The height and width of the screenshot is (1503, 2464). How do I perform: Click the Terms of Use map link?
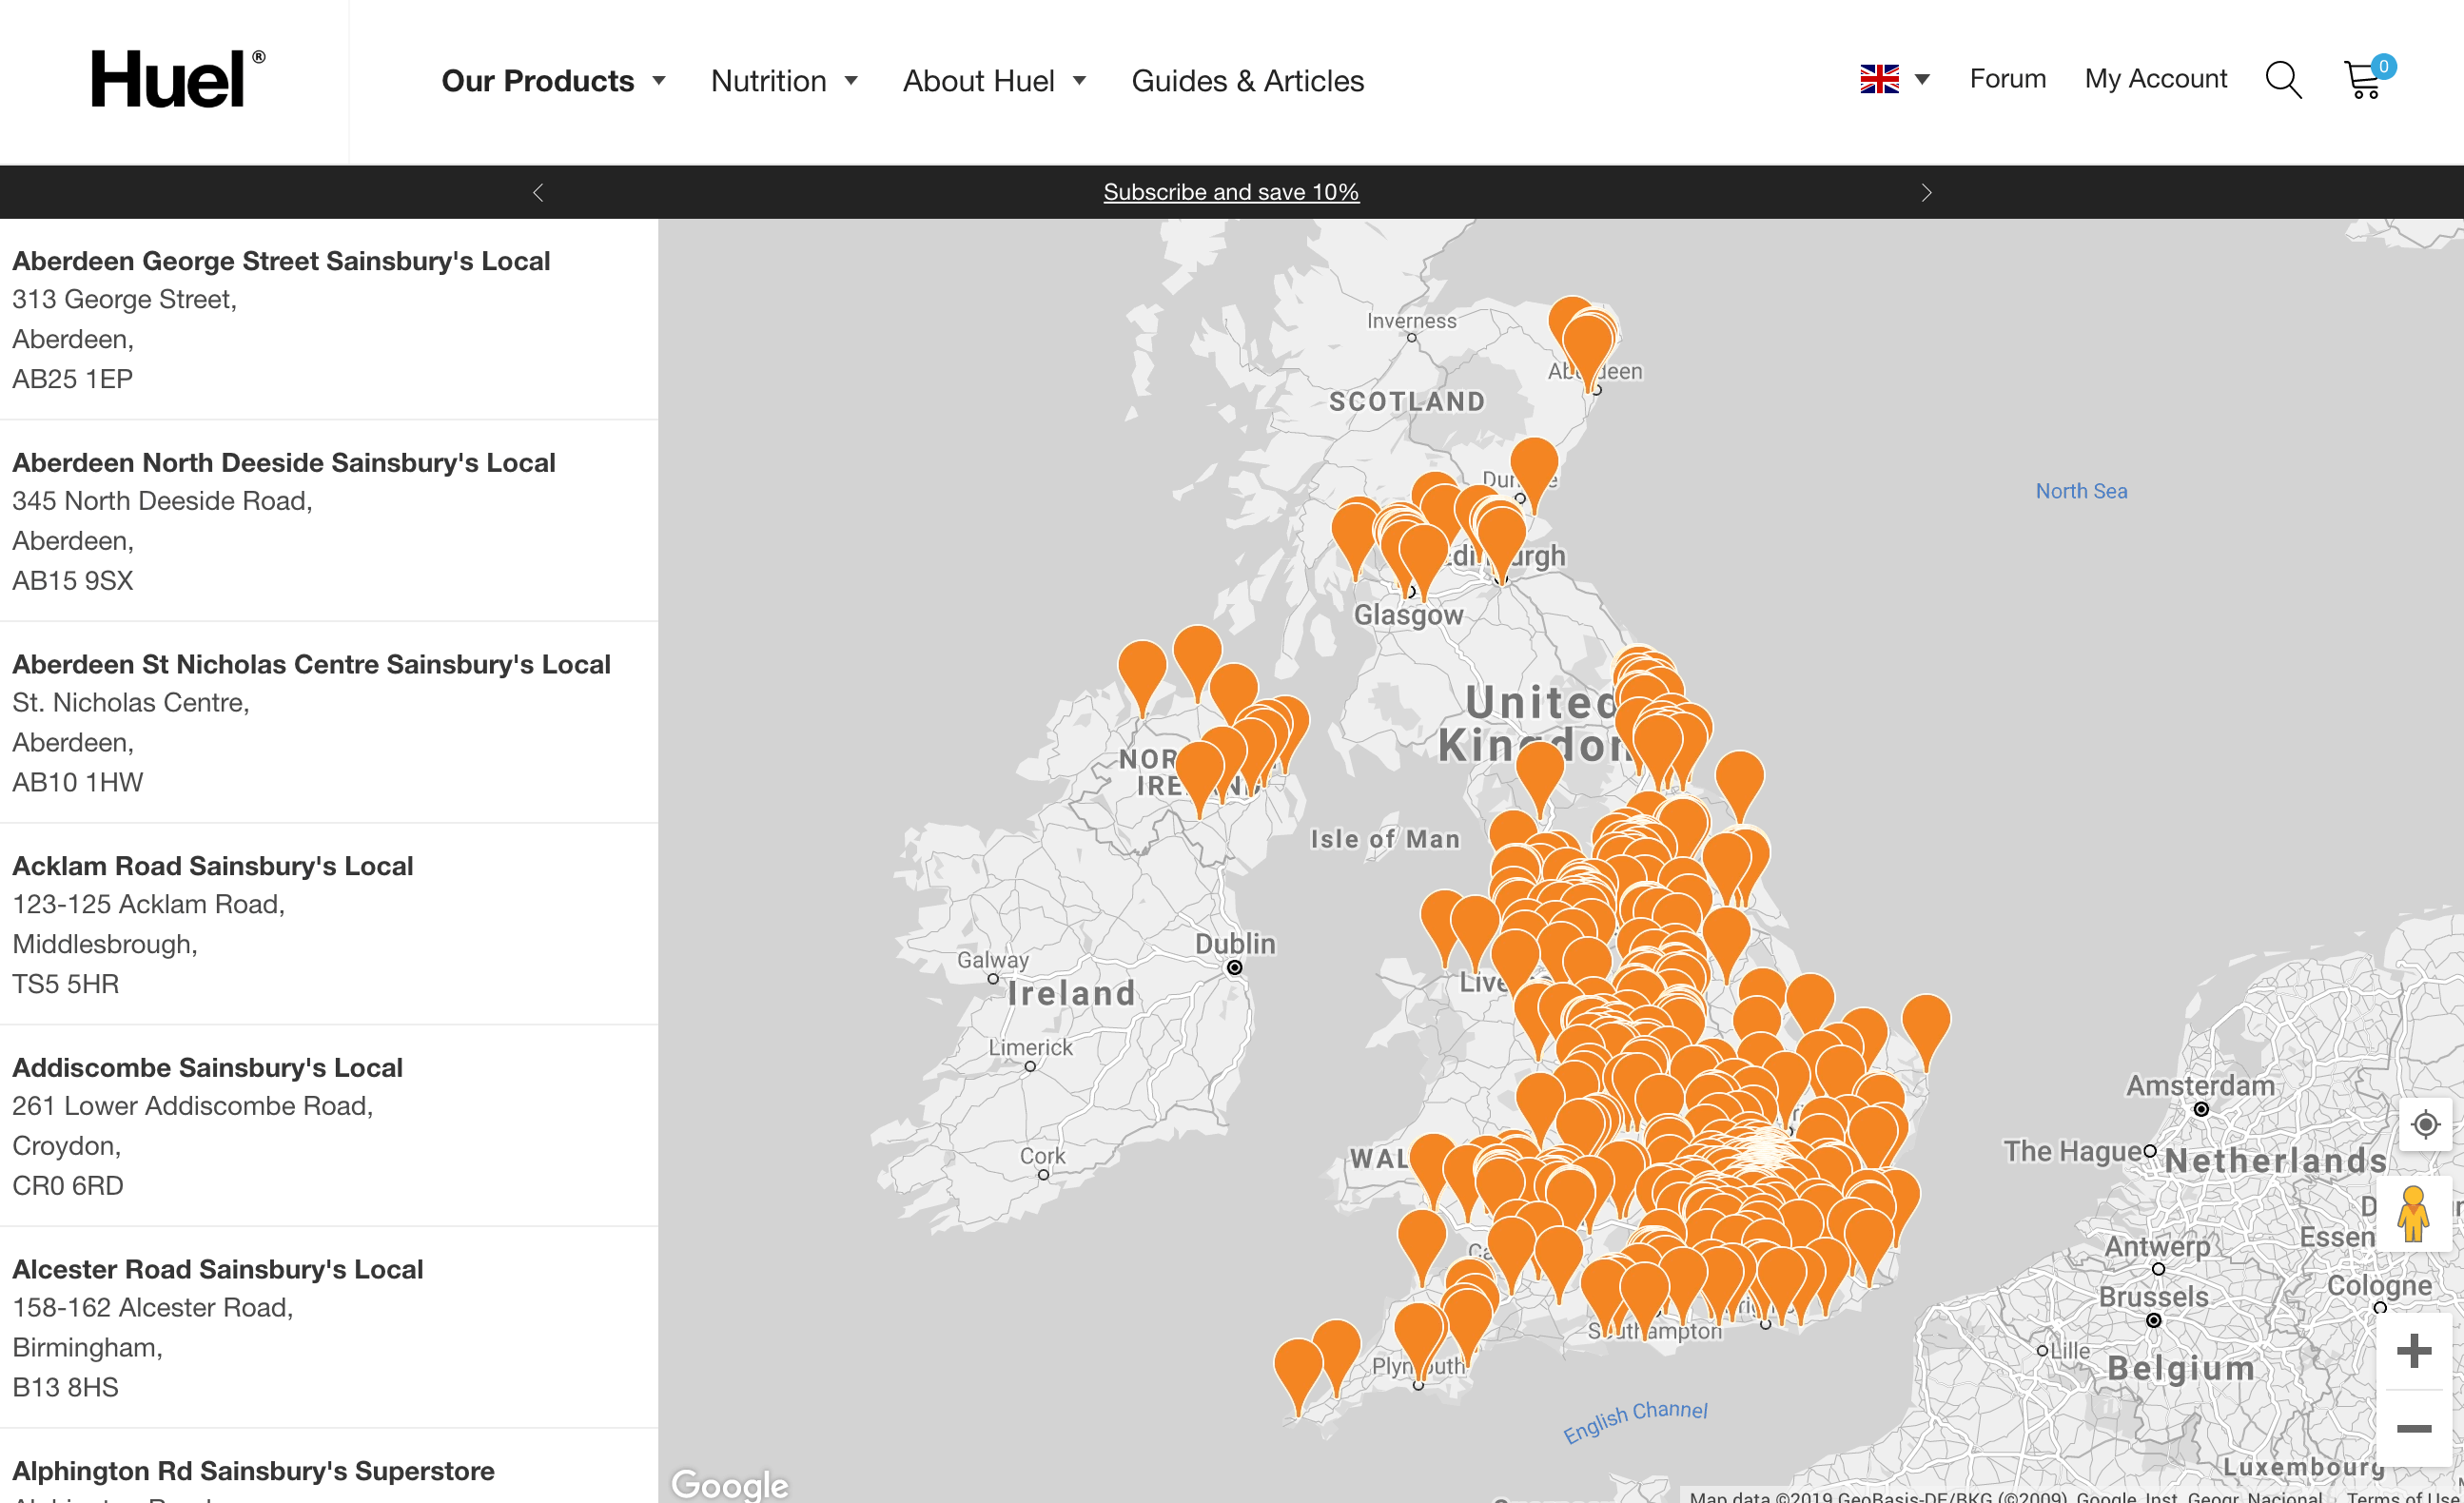2404,1496
